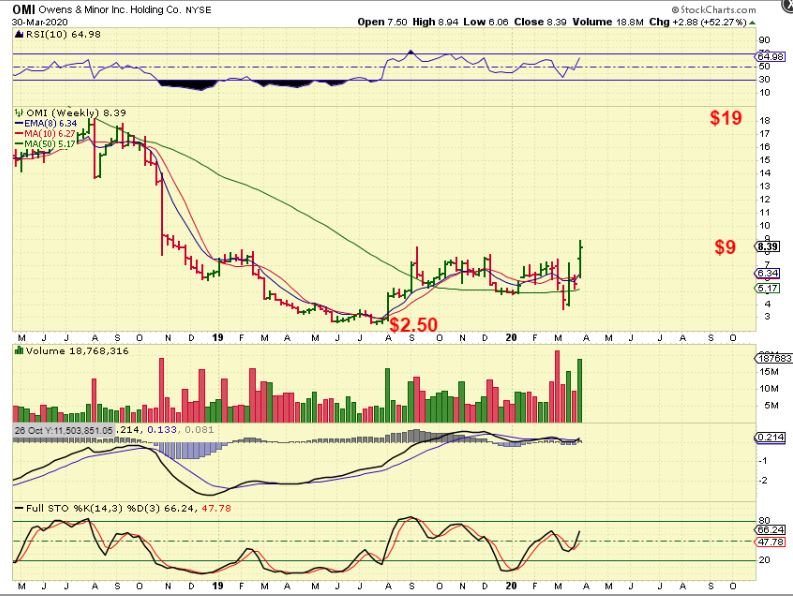Click the High 8.94 value
The height and width of the screenshot is (596, 793).
pos(435,22)
